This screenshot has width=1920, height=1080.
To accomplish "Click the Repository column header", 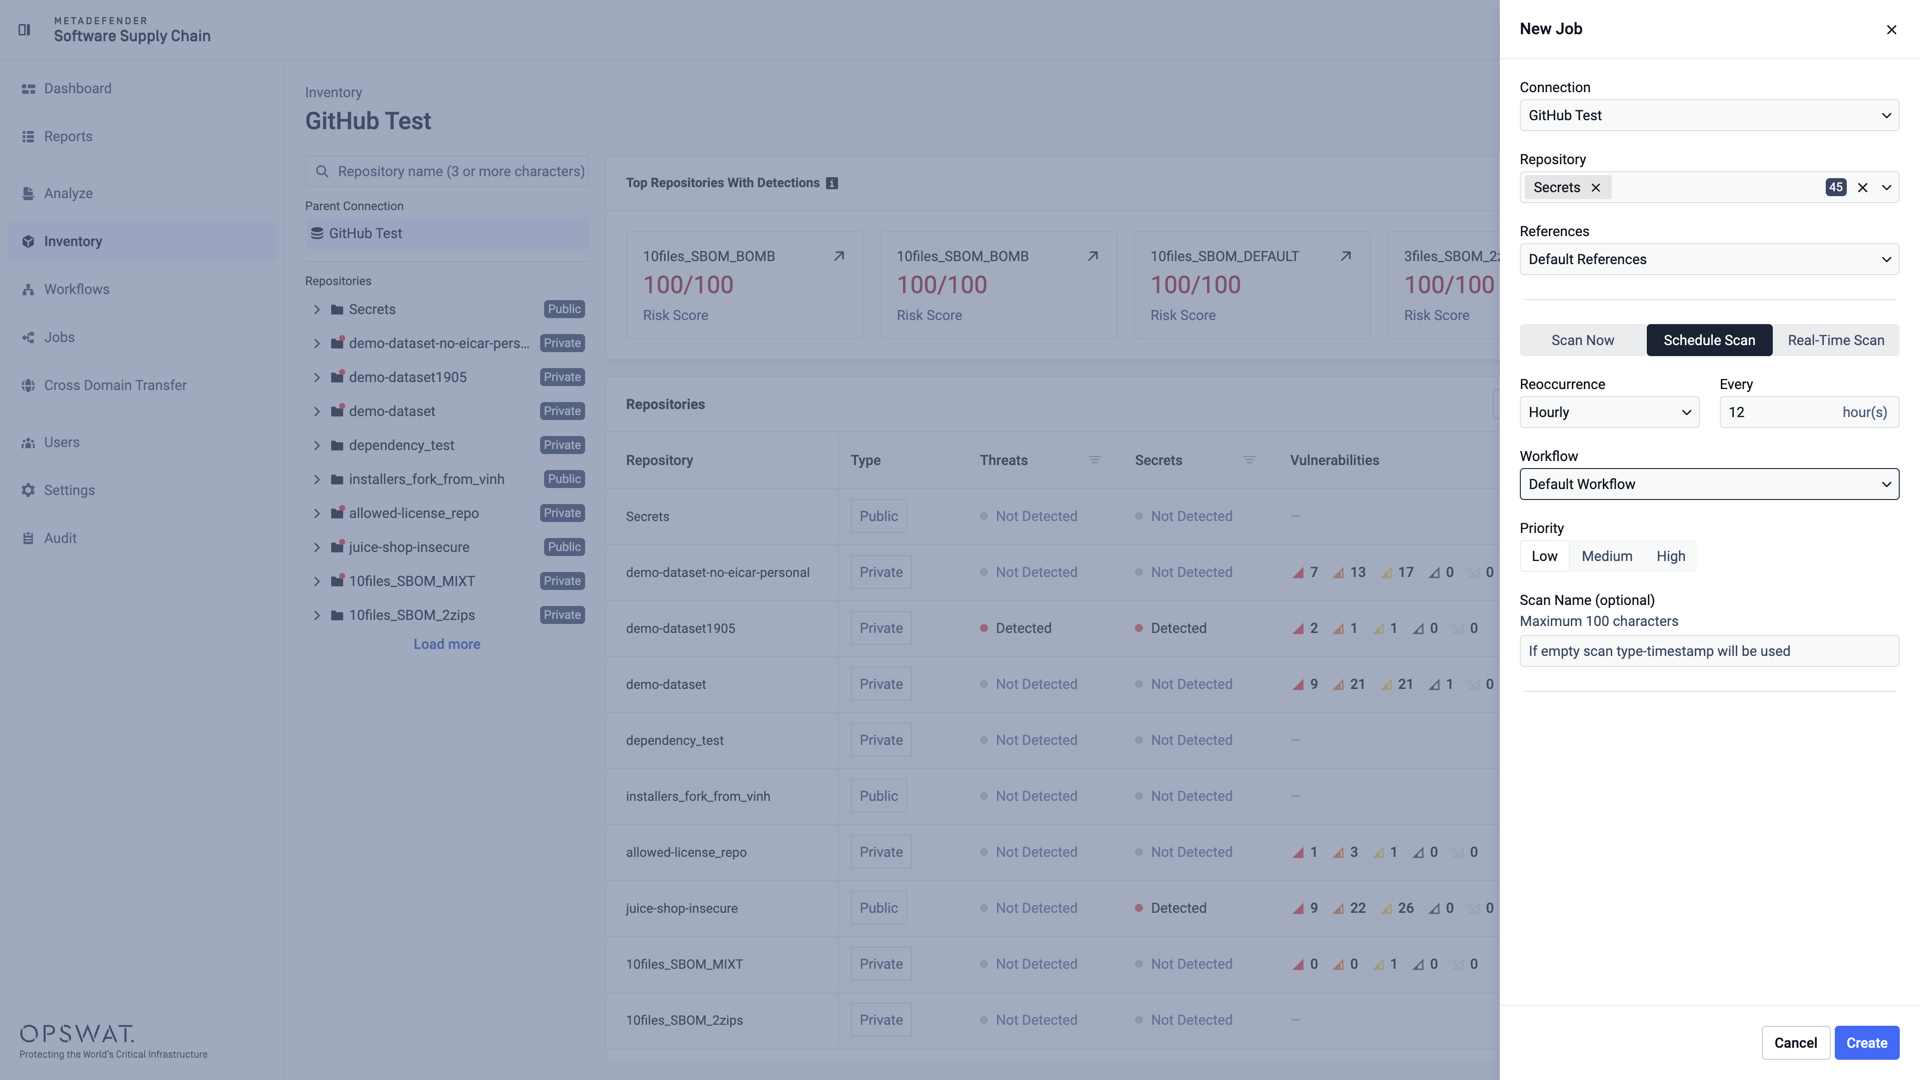I will click(659, 461).
